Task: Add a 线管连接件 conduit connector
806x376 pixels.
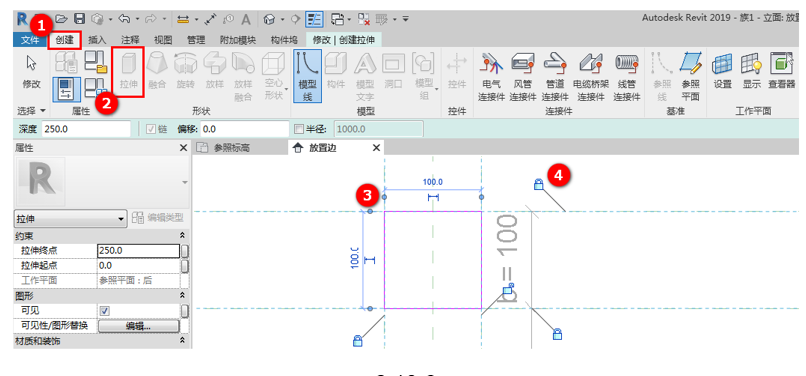Action: (x=627, y=76)
